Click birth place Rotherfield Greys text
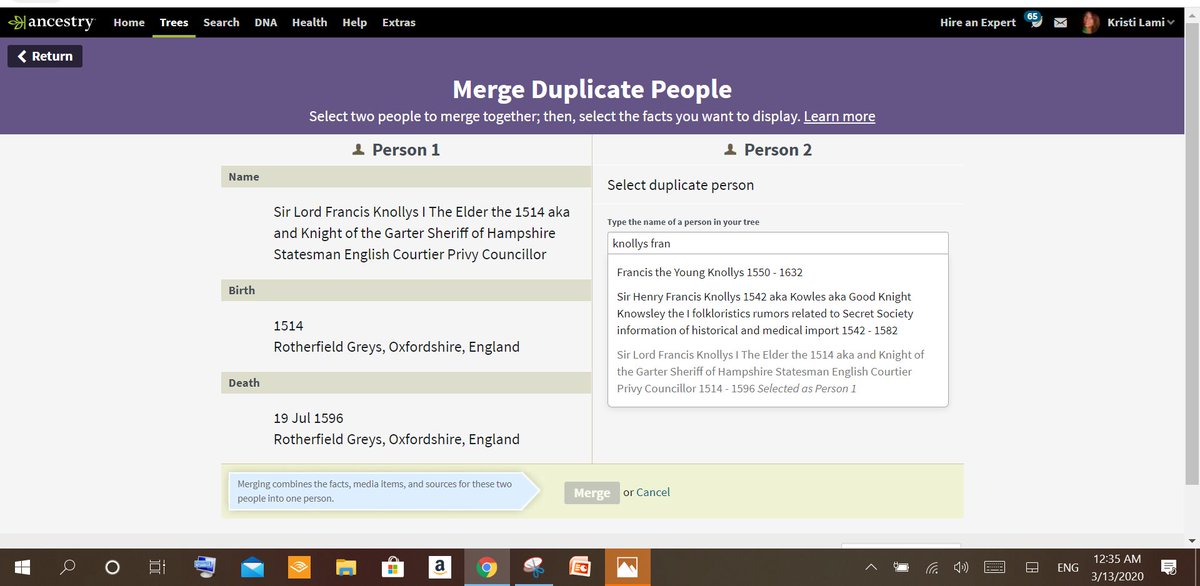The width and height of the screenshot is (1200, 586). [x=397, y=347]
